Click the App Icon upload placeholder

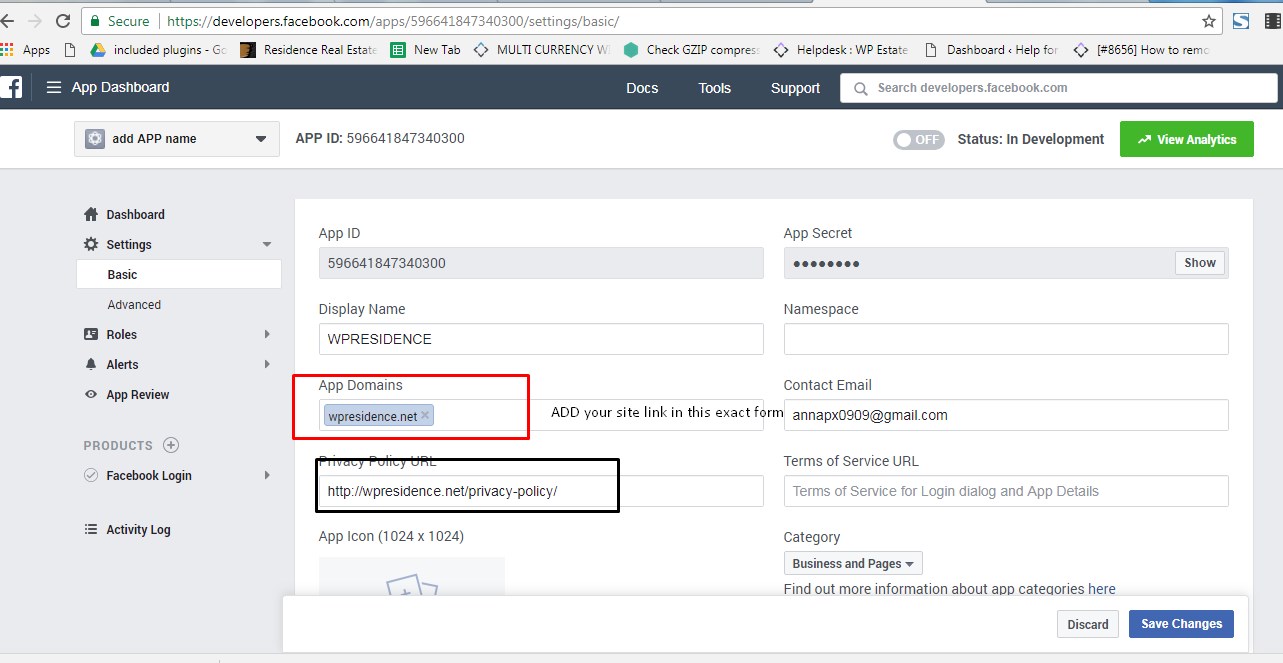(x=411, y=579)
